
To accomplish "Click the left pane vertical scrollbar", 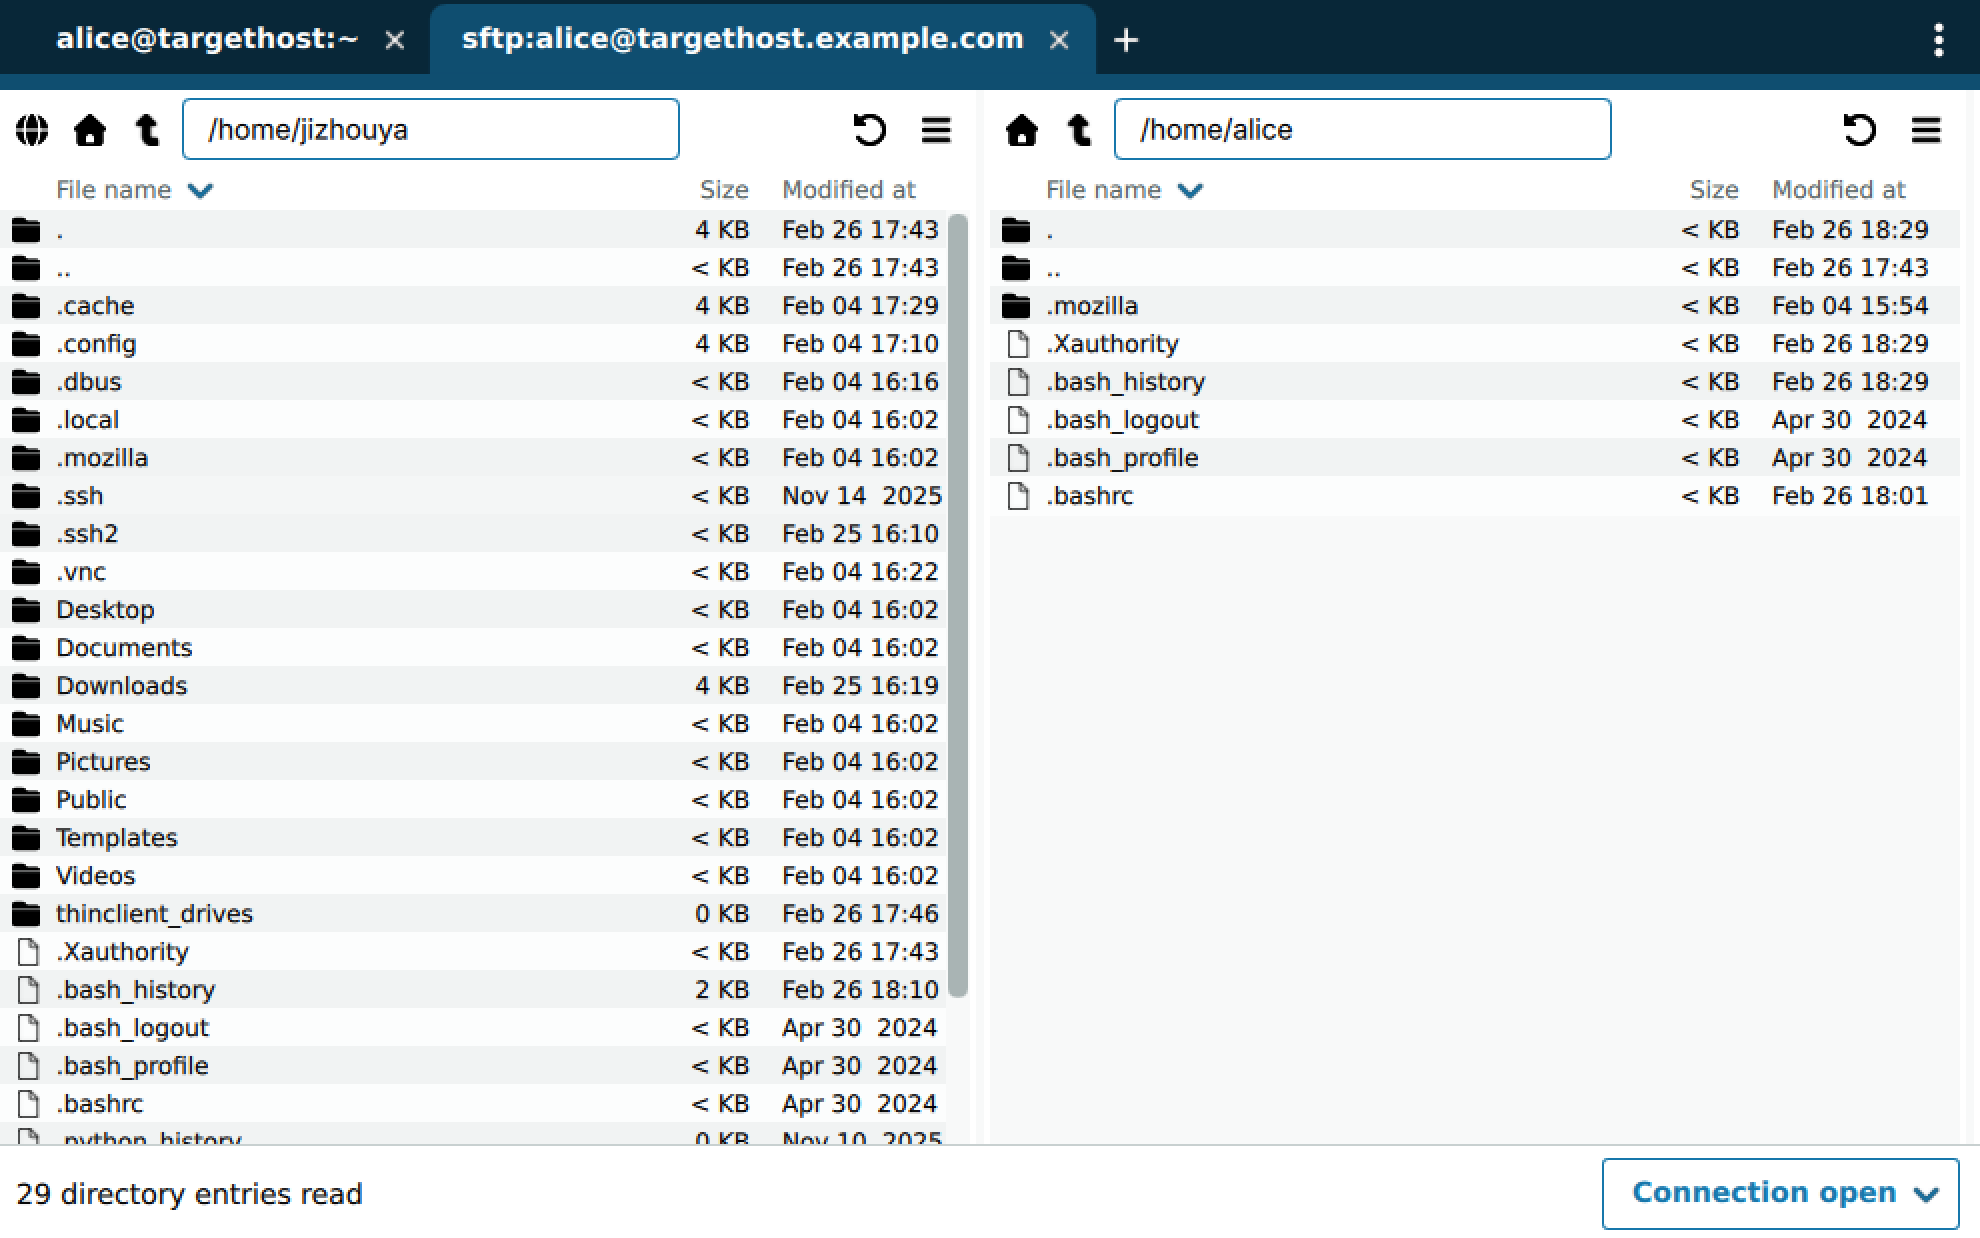I will (957, 604).
